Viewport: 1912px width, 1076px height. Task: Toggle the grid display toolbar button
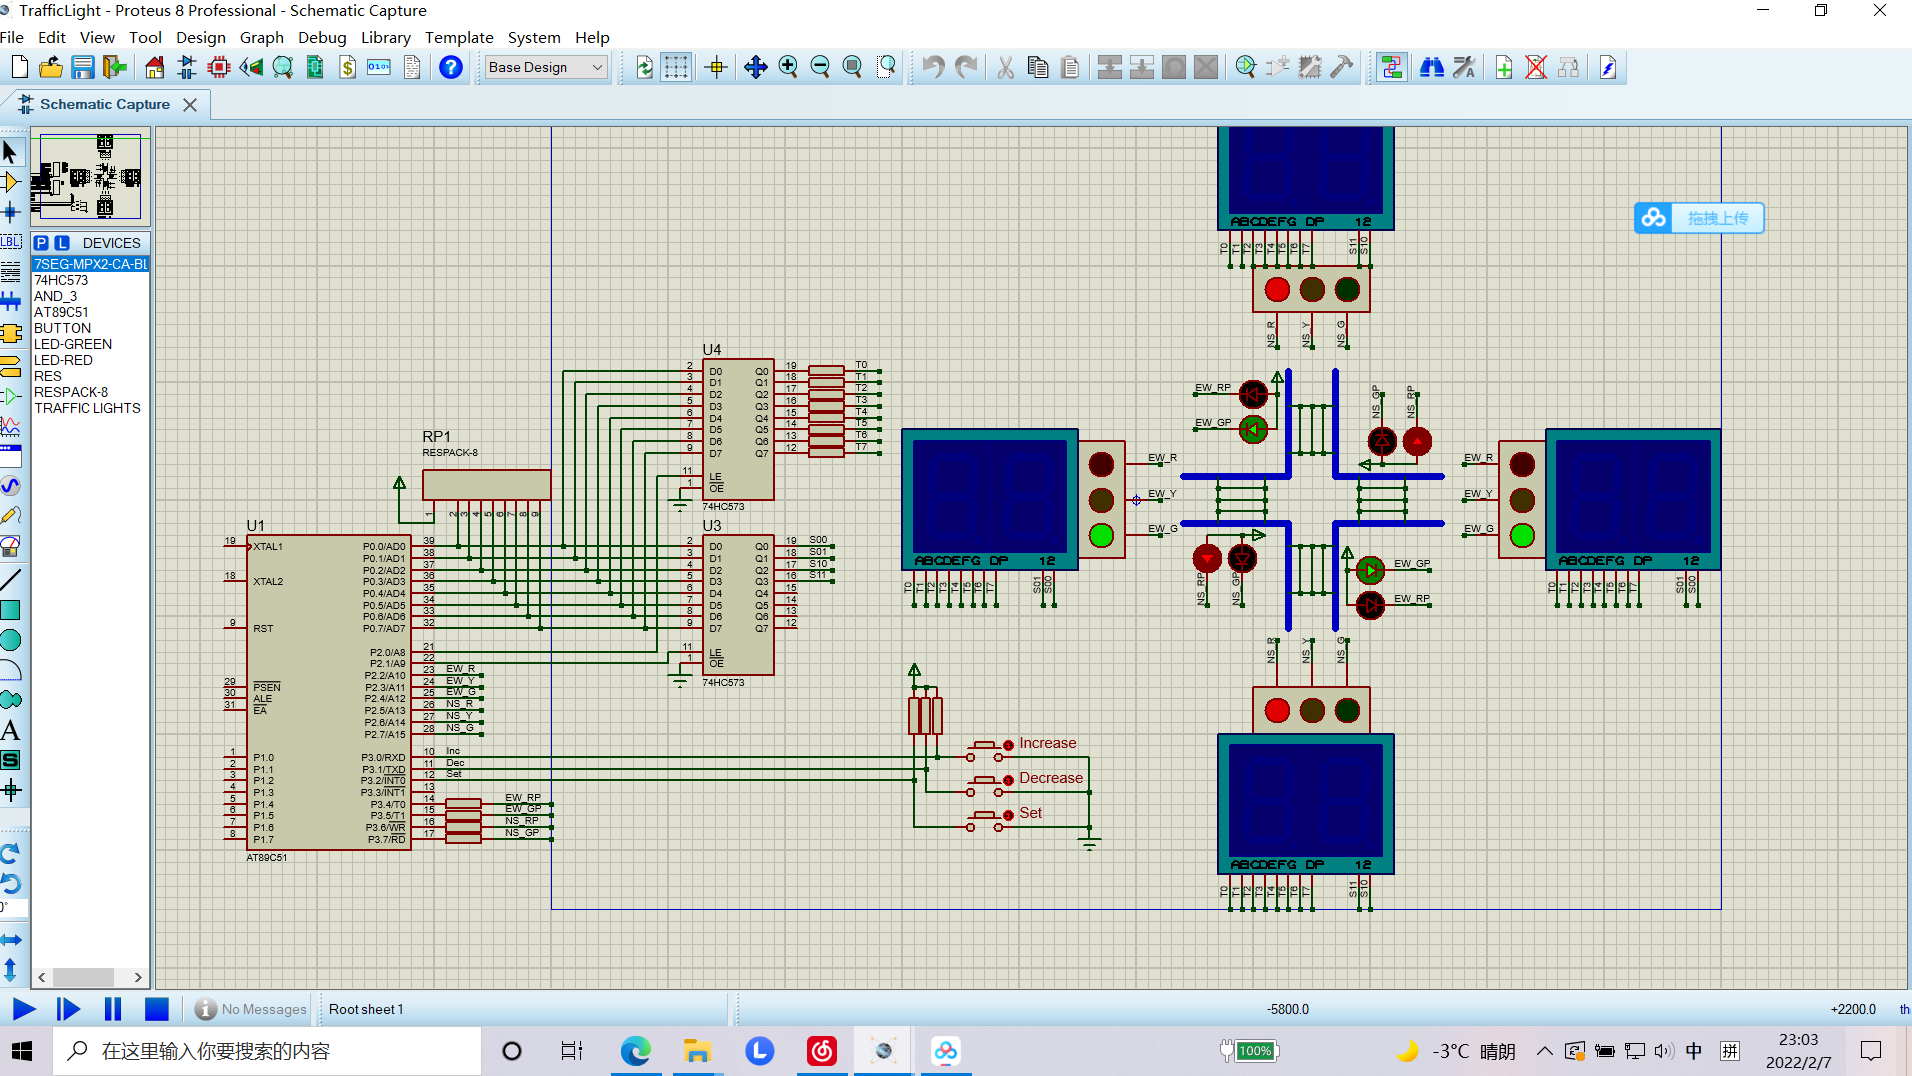click(676, 67)
